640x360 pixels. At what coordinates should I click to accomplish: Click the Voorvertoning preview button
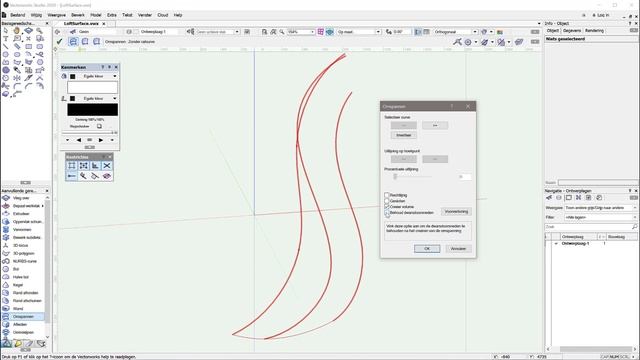pyautogui.click(x=456, y=211)
